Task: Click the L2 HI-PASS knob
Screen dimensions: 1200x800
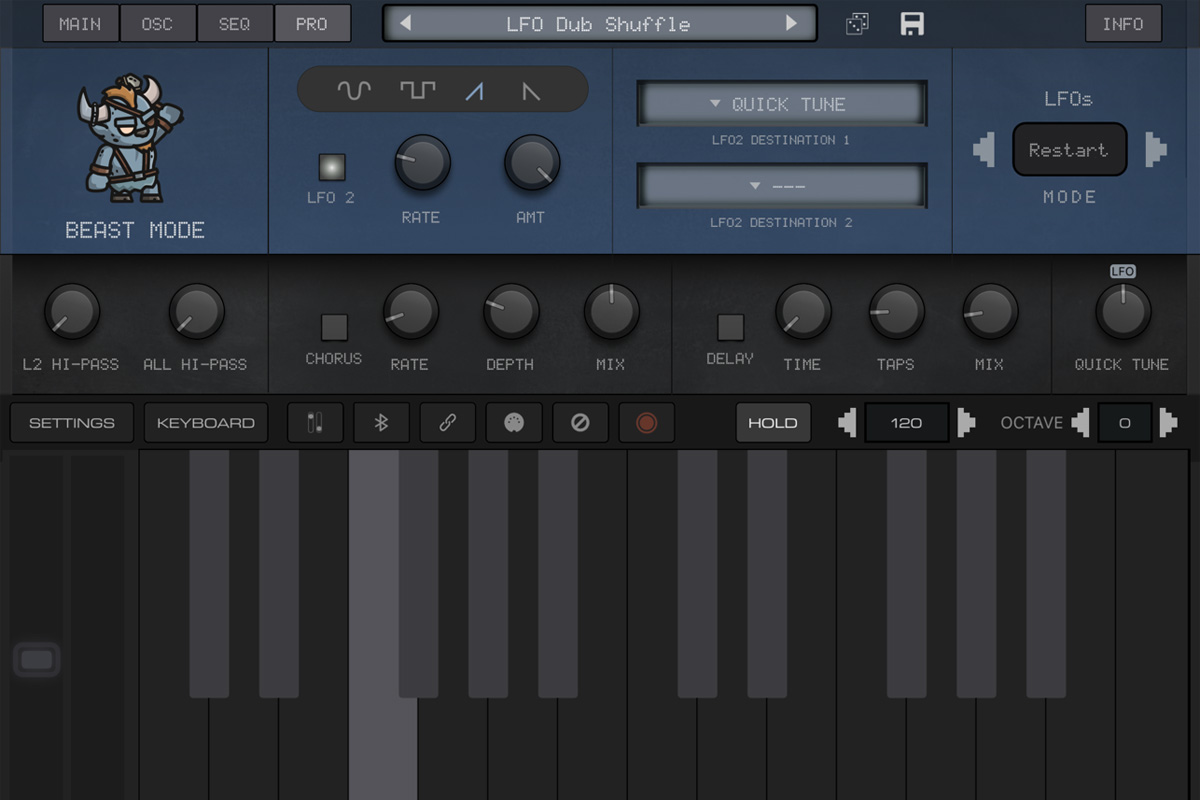Action: click(x=72, y=311)
